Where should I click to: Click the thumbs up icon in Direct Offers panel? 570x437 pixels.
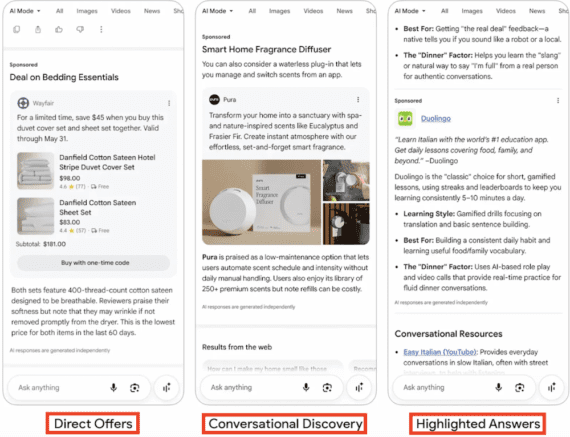click(59, 29)
